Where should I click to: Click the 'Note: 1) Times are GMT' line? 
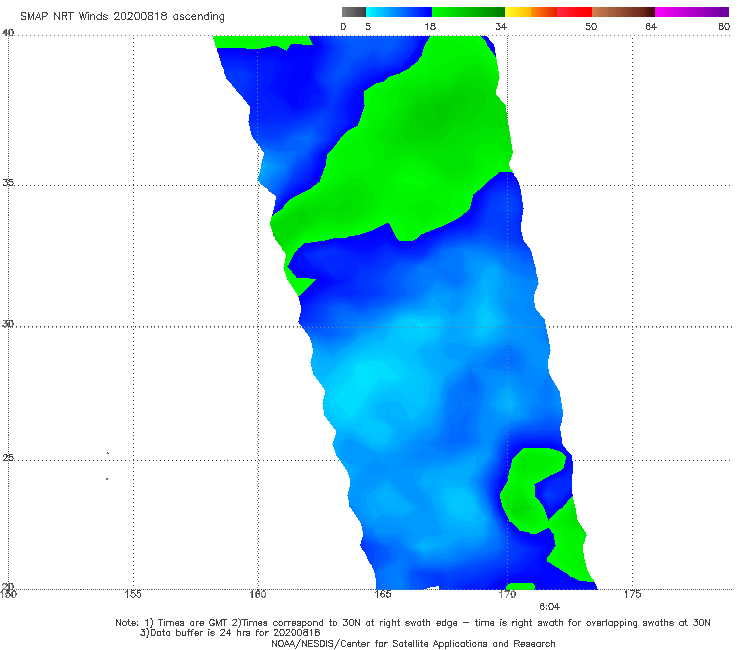(413, 623)
